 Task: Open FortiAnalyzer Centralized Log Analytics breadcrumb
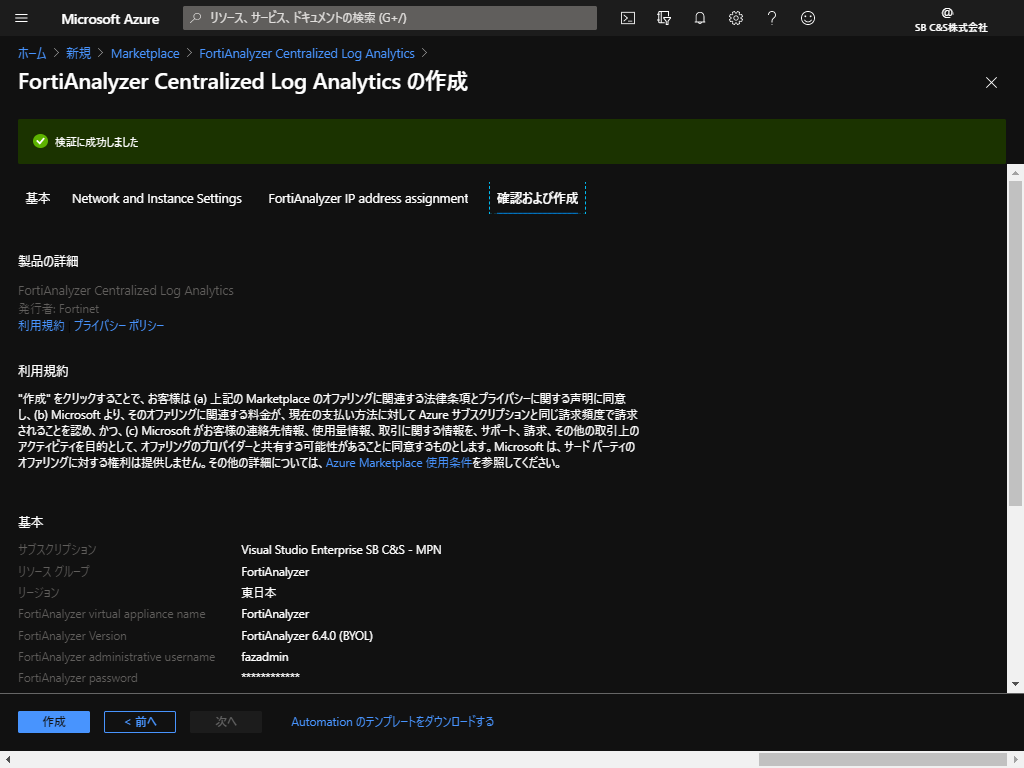(x=307, y=54)
